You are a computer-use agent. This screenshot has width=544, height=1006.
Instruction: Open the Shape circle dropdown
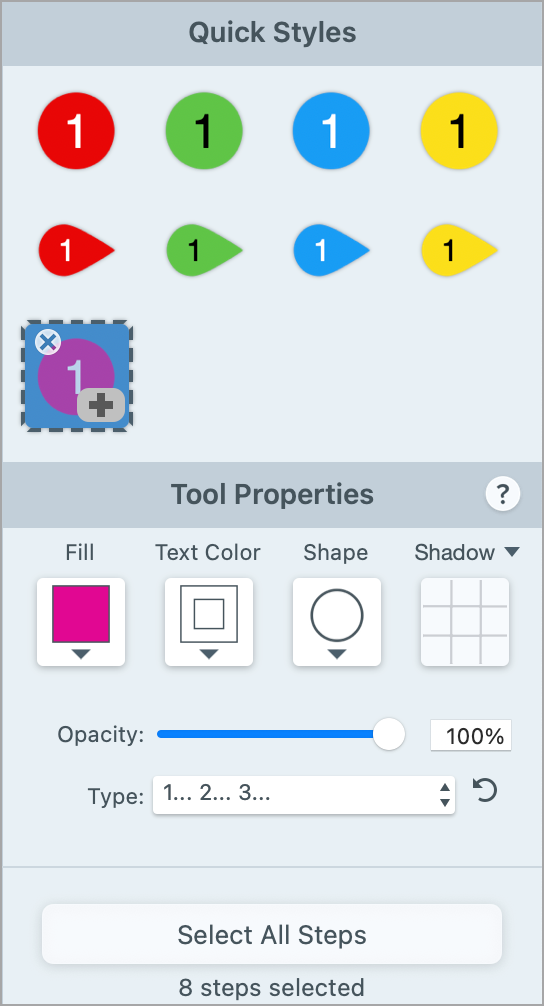click(337, 622)
